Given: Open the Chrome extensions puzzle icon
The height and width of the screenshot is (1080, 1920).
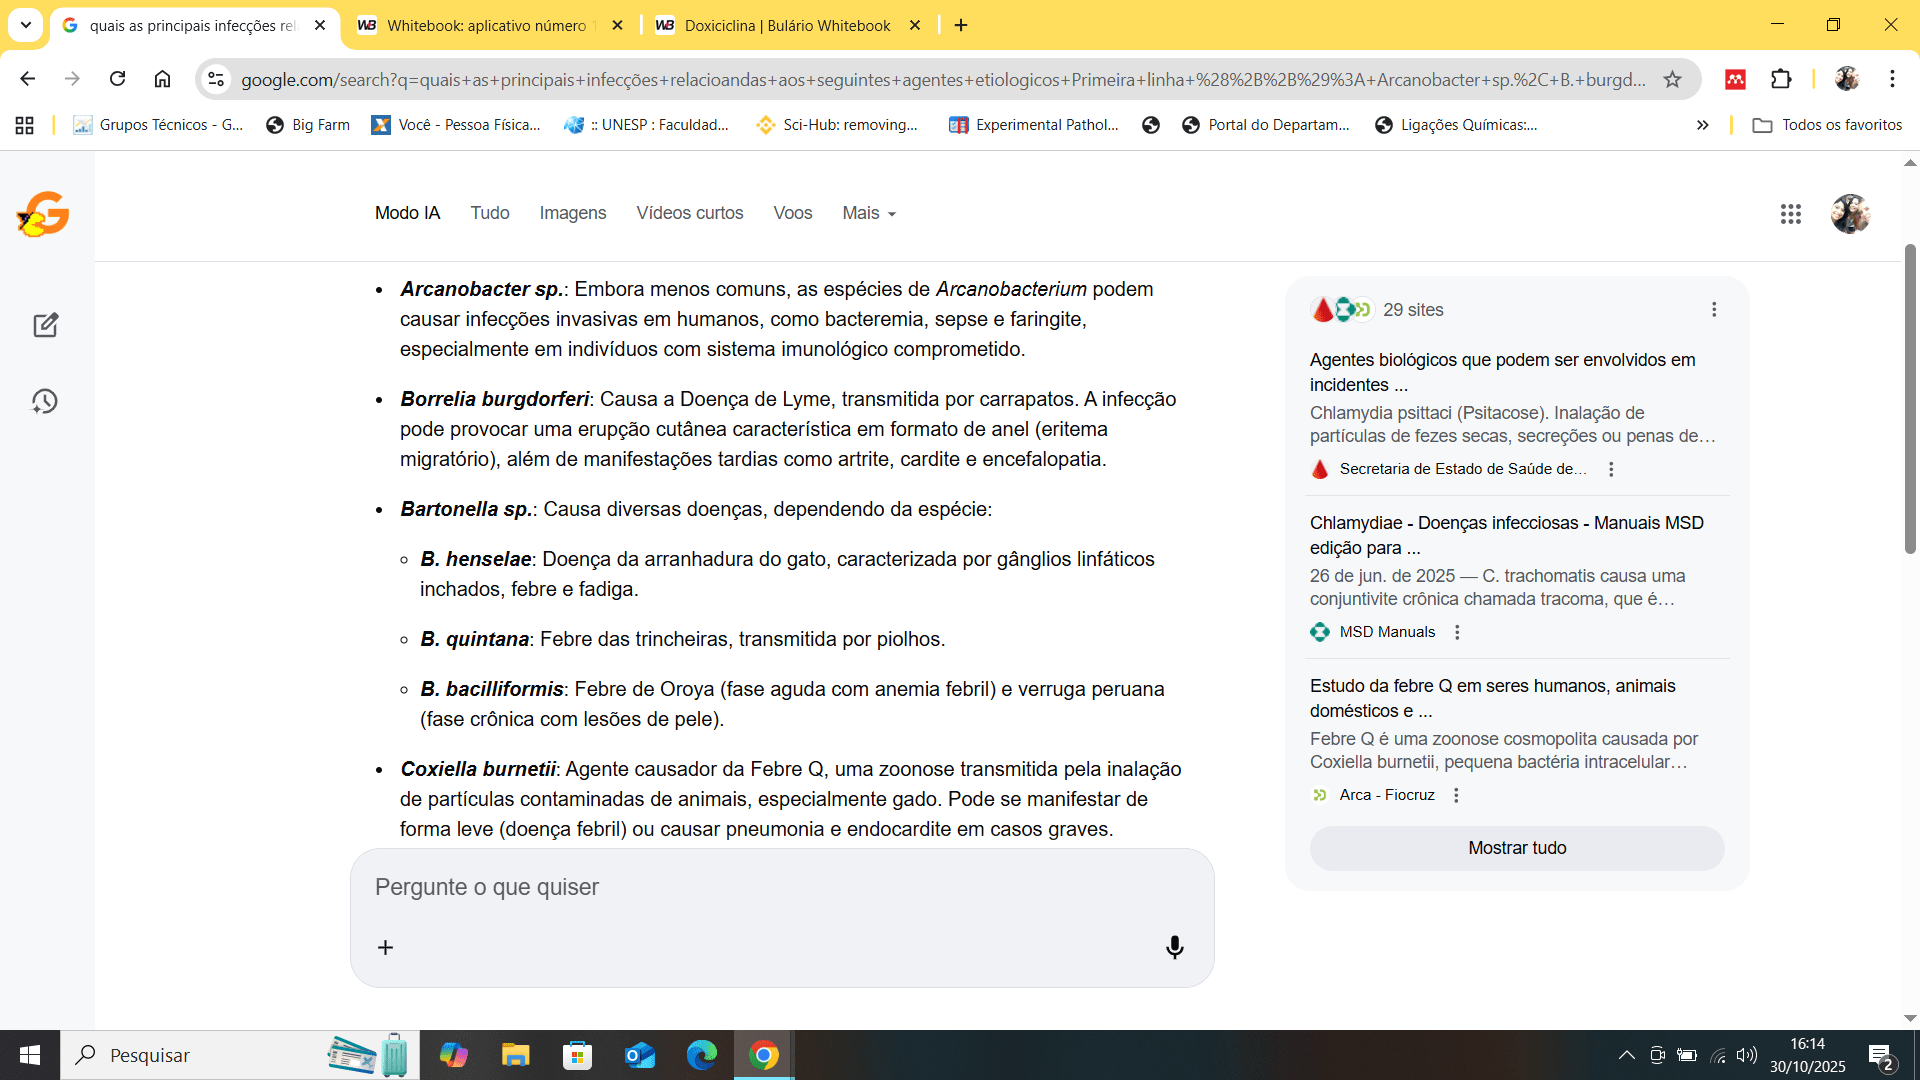Looking at the screenshot, I should pyautogui.click(x=1781, y=79).
